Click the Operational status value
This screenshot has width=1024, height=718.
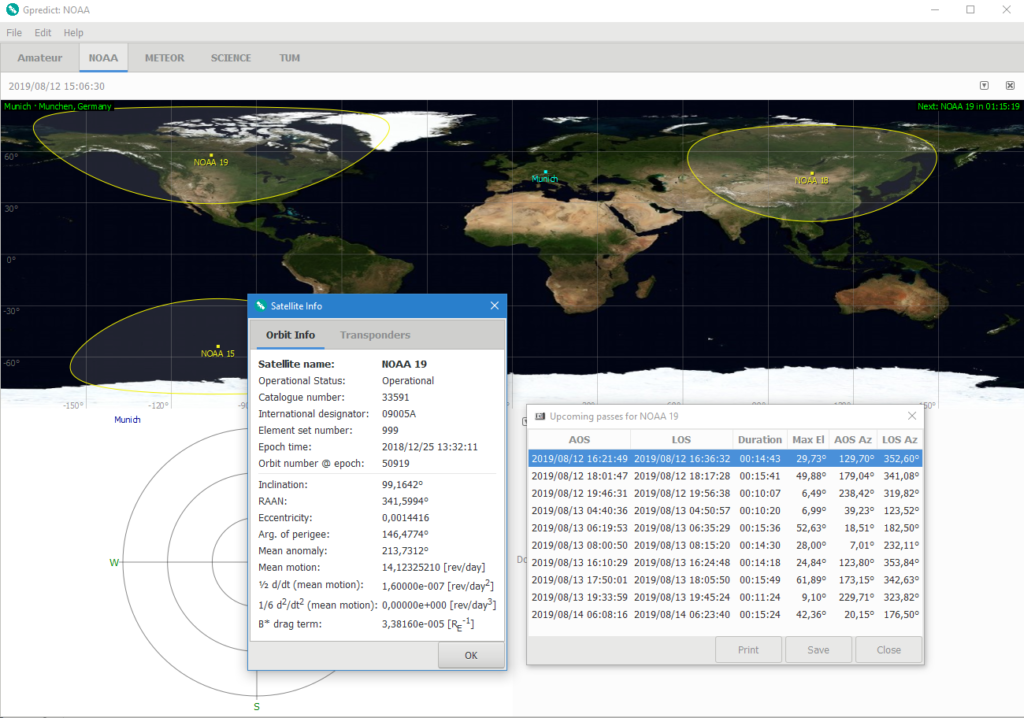pos(408,381)
